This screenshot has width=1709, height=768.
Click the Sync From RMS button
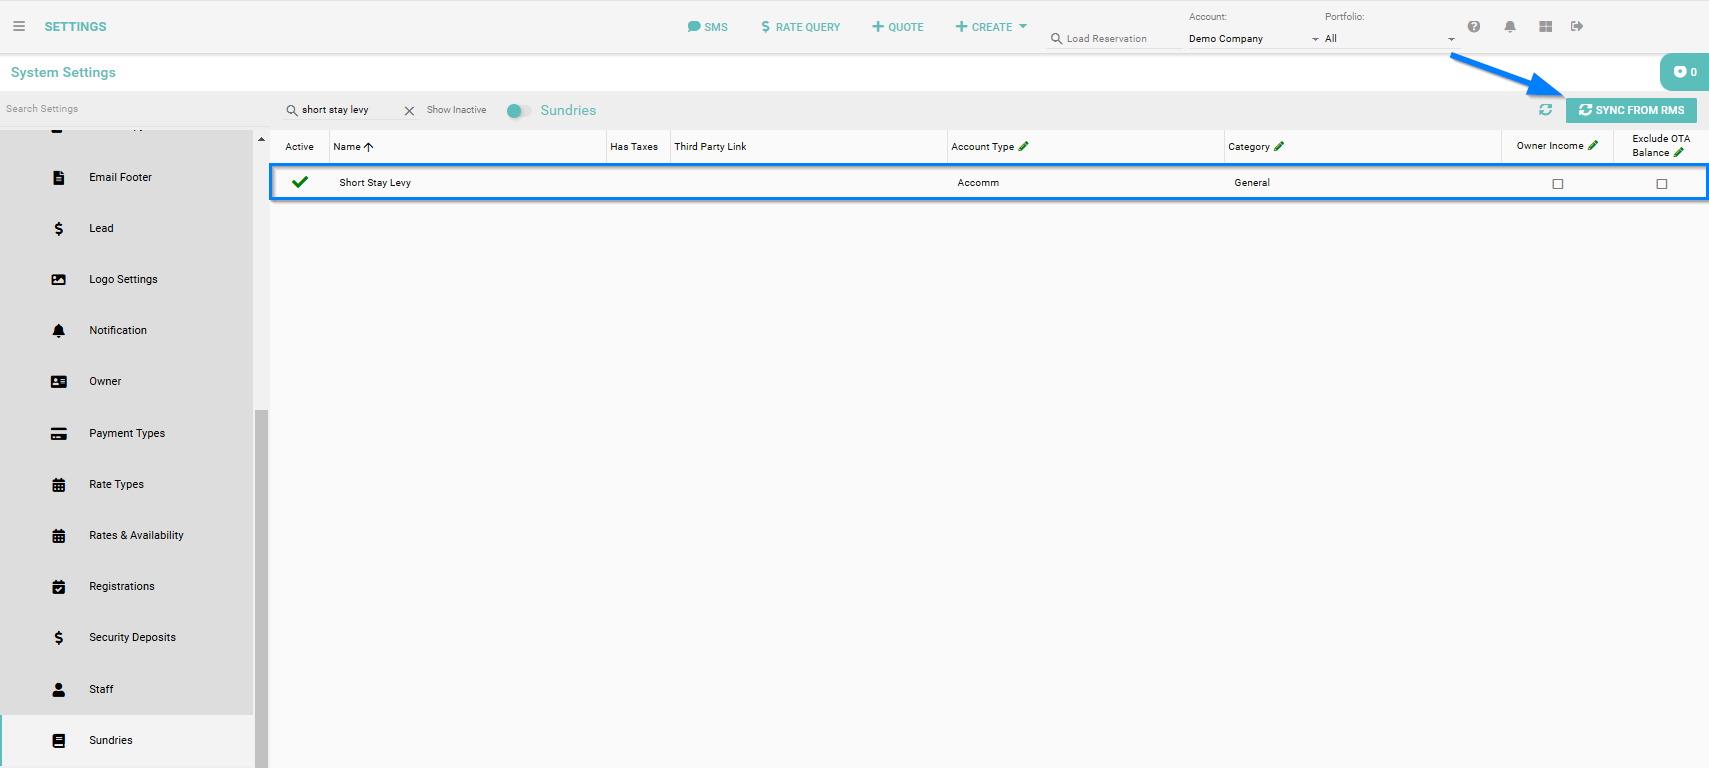click(x=1631, y=110)
